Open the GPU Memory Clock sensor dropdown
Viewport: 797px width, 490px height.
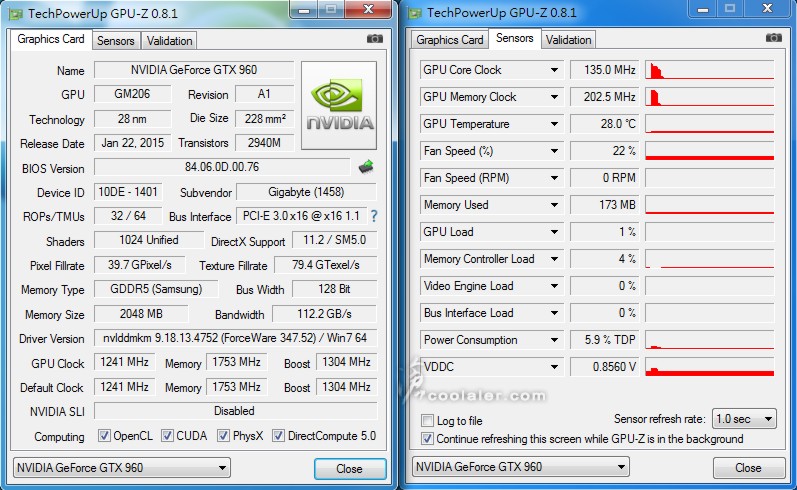554,97
